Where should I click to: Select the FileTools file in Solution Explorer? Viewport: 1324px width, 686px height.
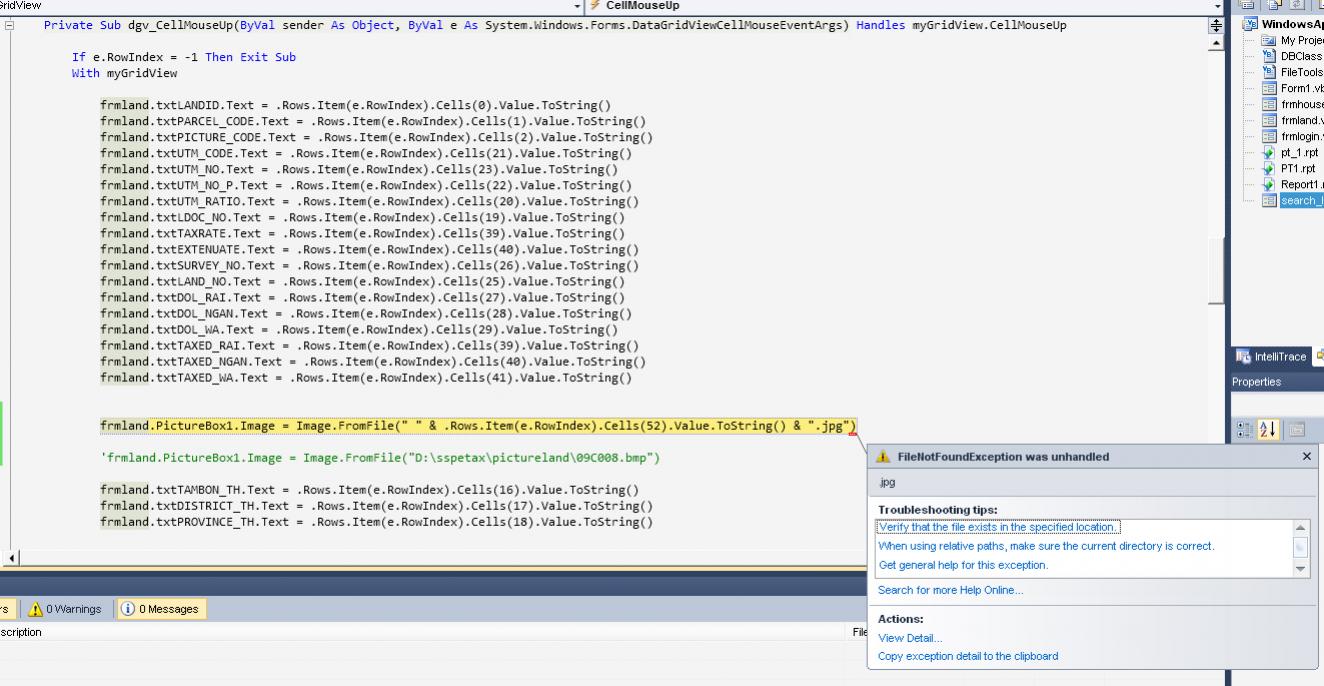1292,72
